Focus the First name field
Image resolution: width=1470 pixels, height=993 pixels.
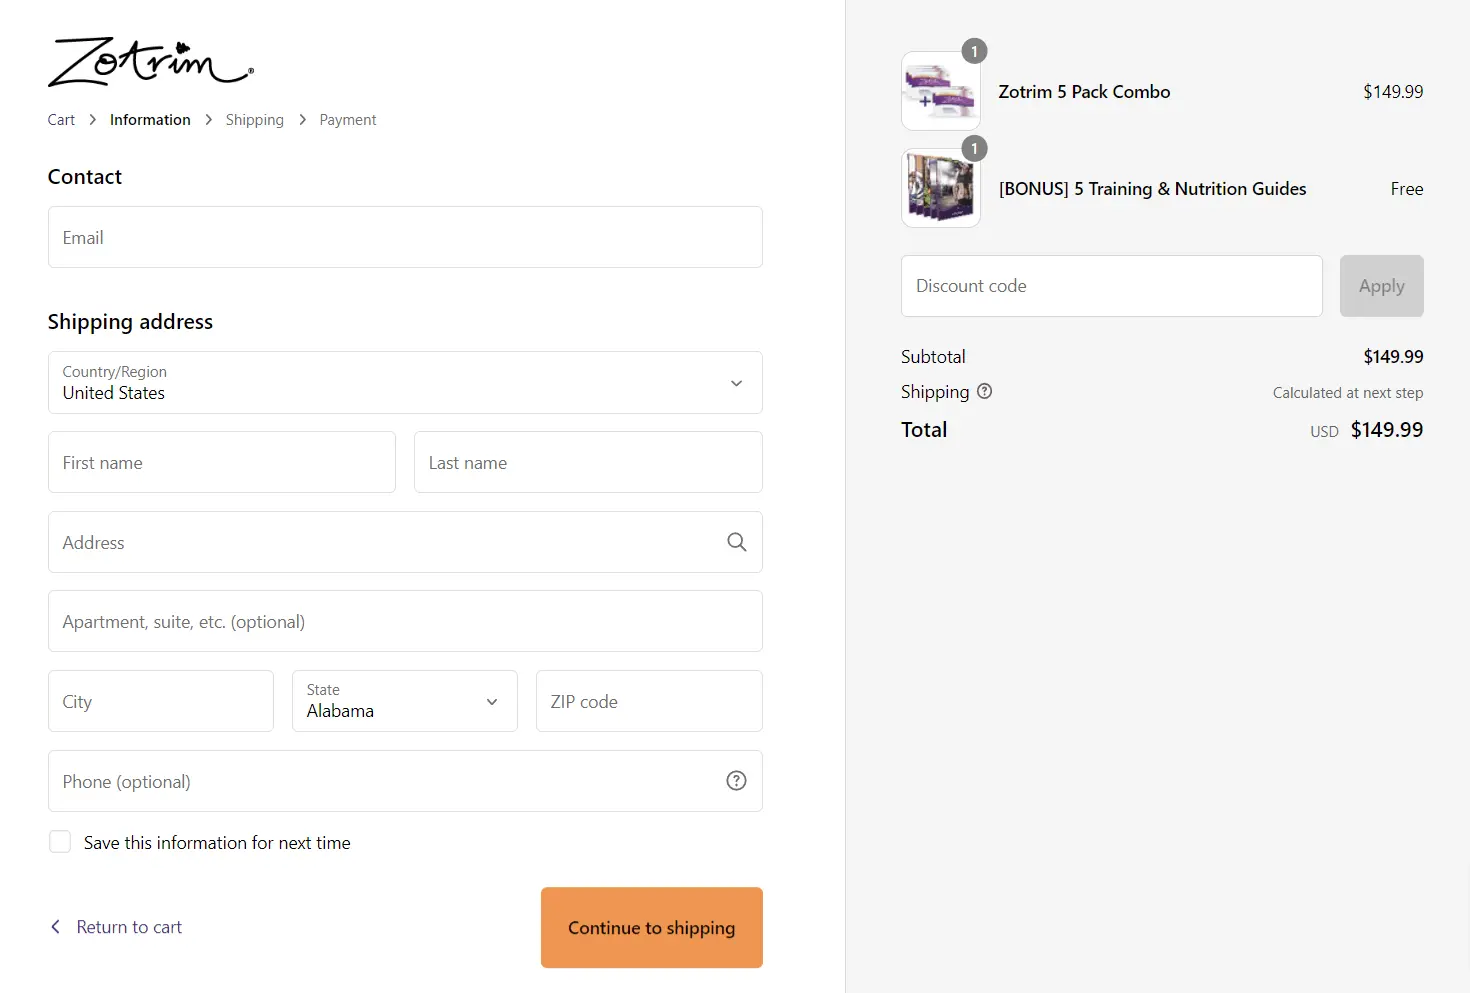[x=222, y=462]
